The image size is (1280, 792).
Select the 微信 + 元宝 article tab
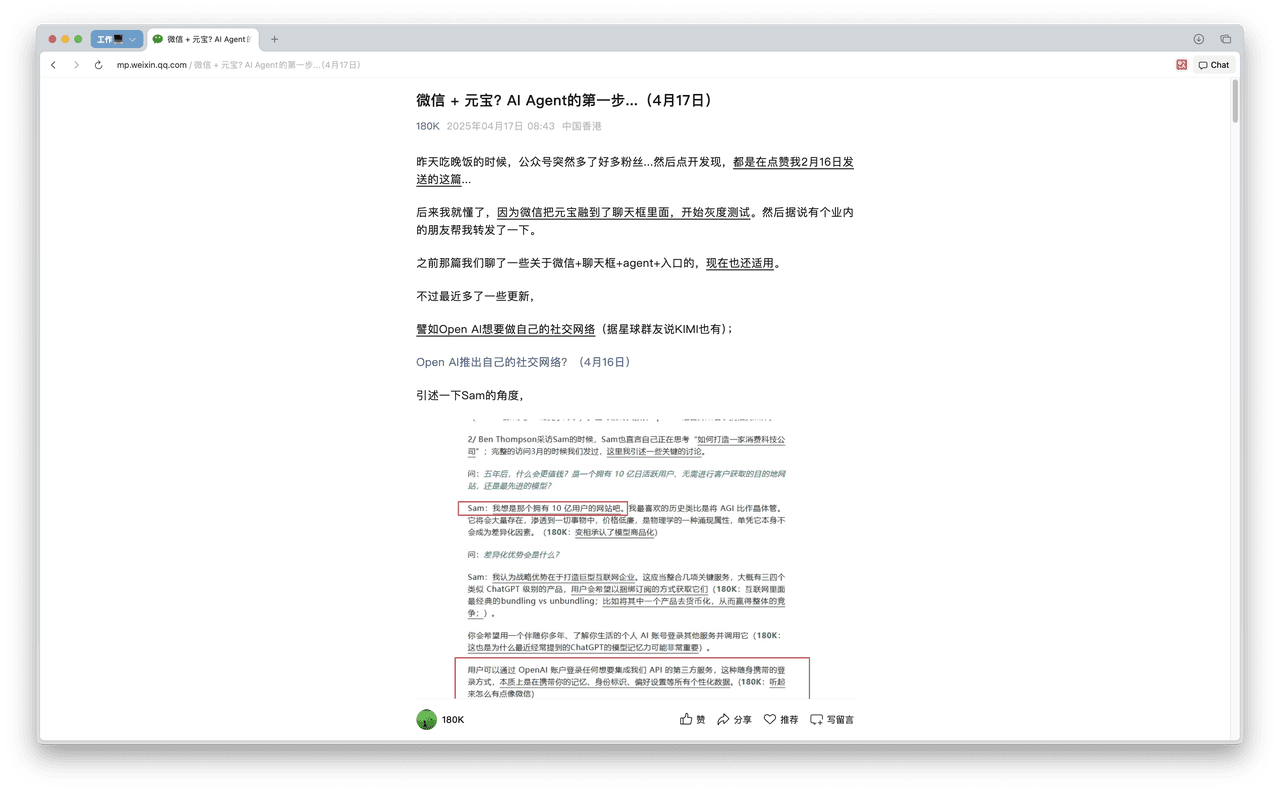203,39
